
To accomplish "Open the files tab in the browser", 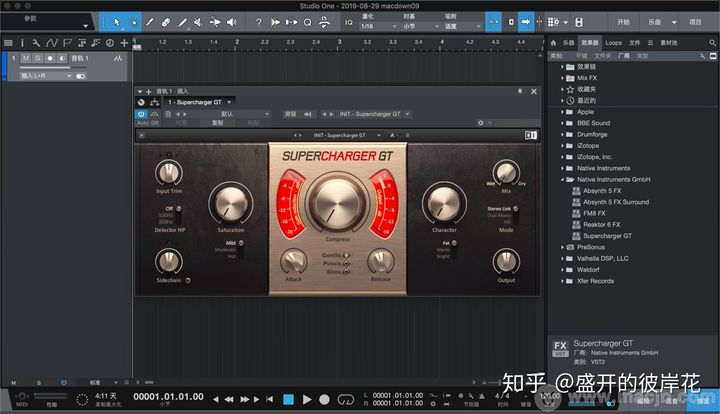I will coord(634,43).
